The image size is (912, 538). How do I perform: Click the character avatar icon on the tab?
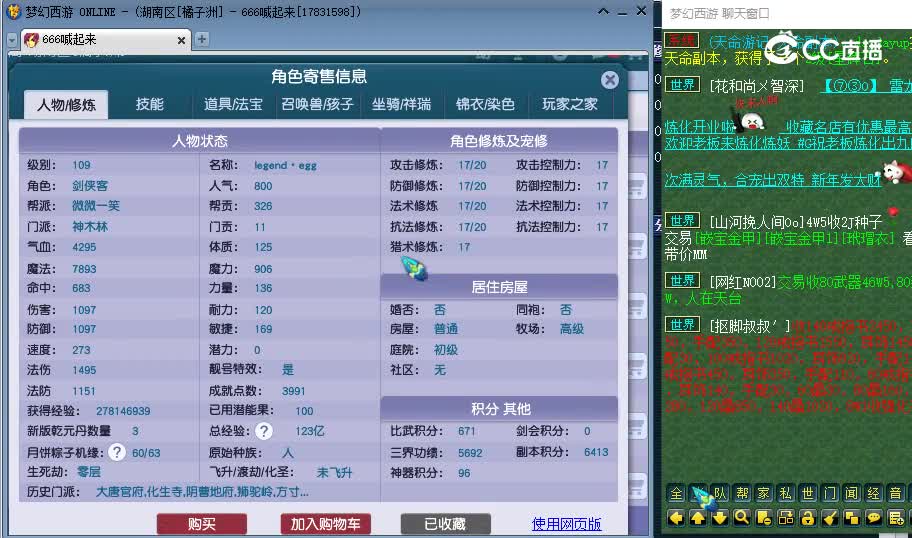pyautogui.click(x=31, y=40)
